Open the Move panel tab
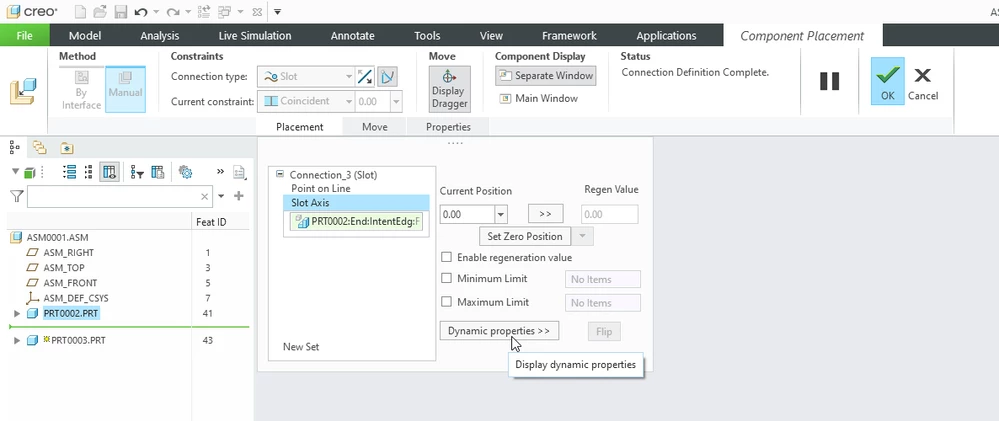 (375, 127)
